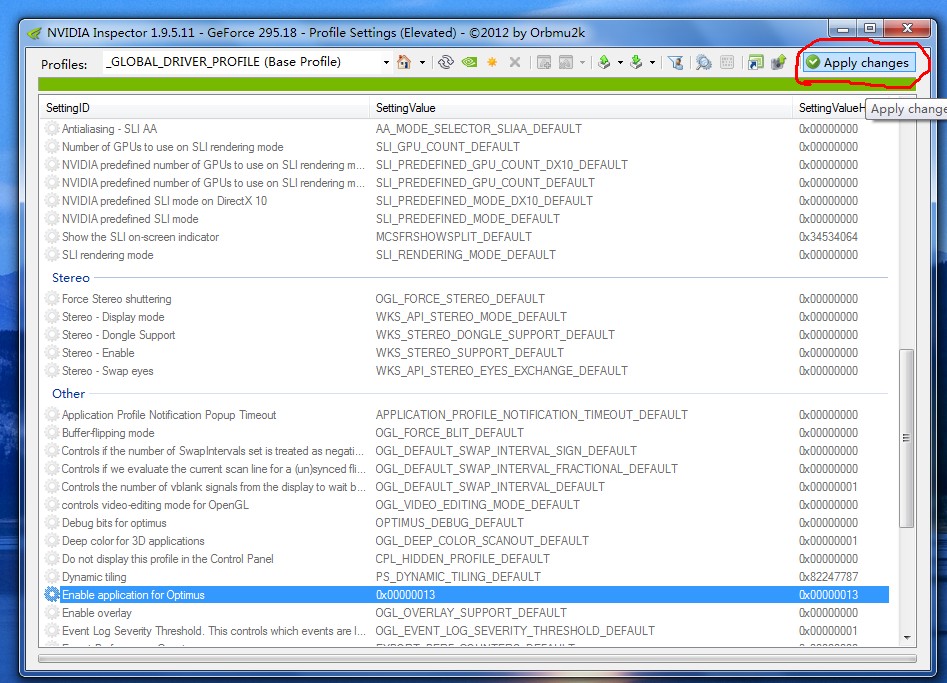This screenshot has height=683, width=947.
Task: Click the OPTIMUS_DEBUG_DEFAULT value
Action: (x=449, y=522)
